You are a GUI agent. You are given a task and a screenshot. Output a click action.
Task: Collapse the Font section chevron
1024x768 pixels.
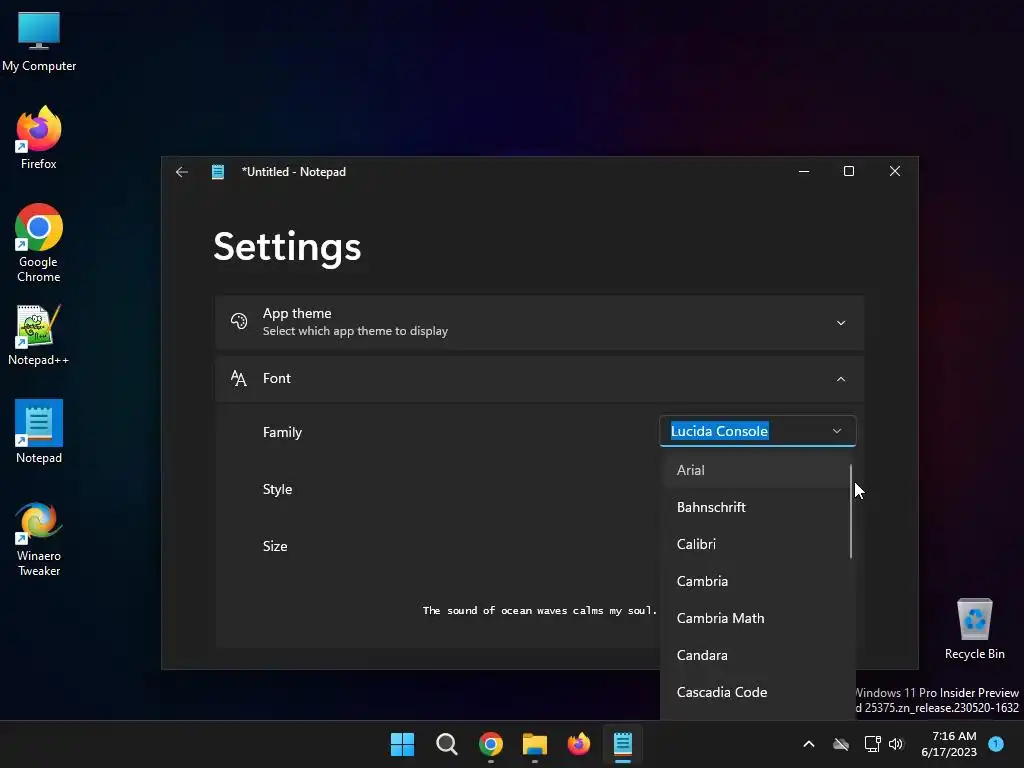pos(841,379)
